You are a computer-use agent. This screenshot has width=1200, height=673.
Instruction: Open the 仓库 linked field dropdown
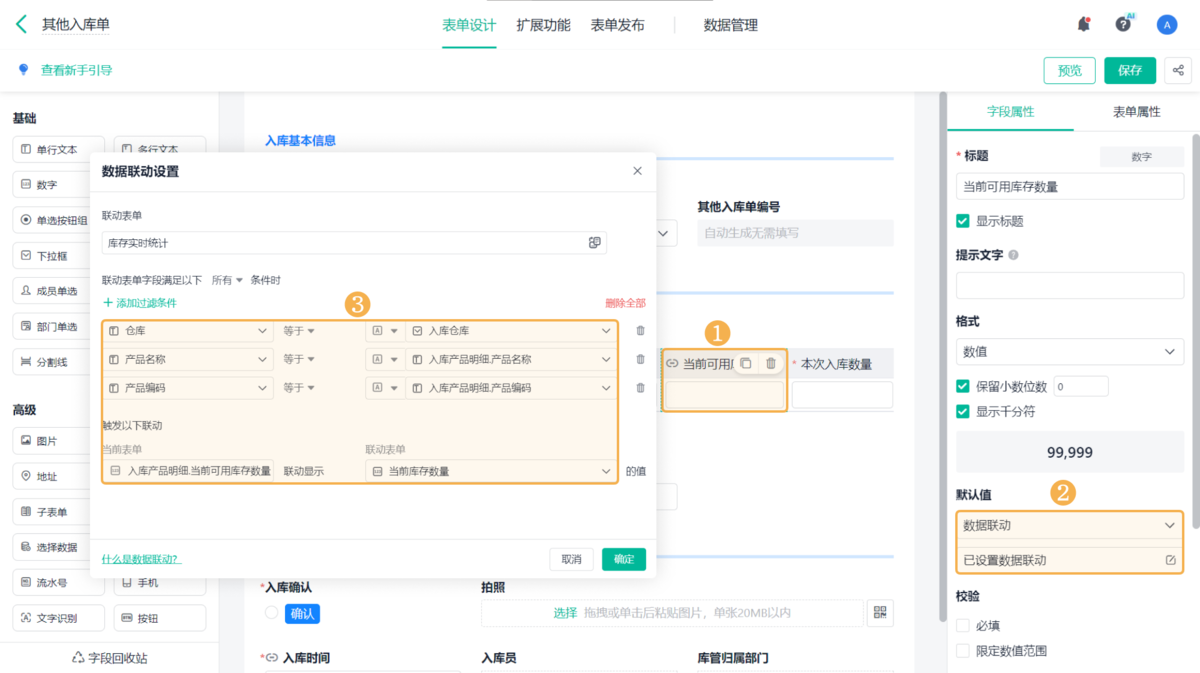(x=187, y=331)
